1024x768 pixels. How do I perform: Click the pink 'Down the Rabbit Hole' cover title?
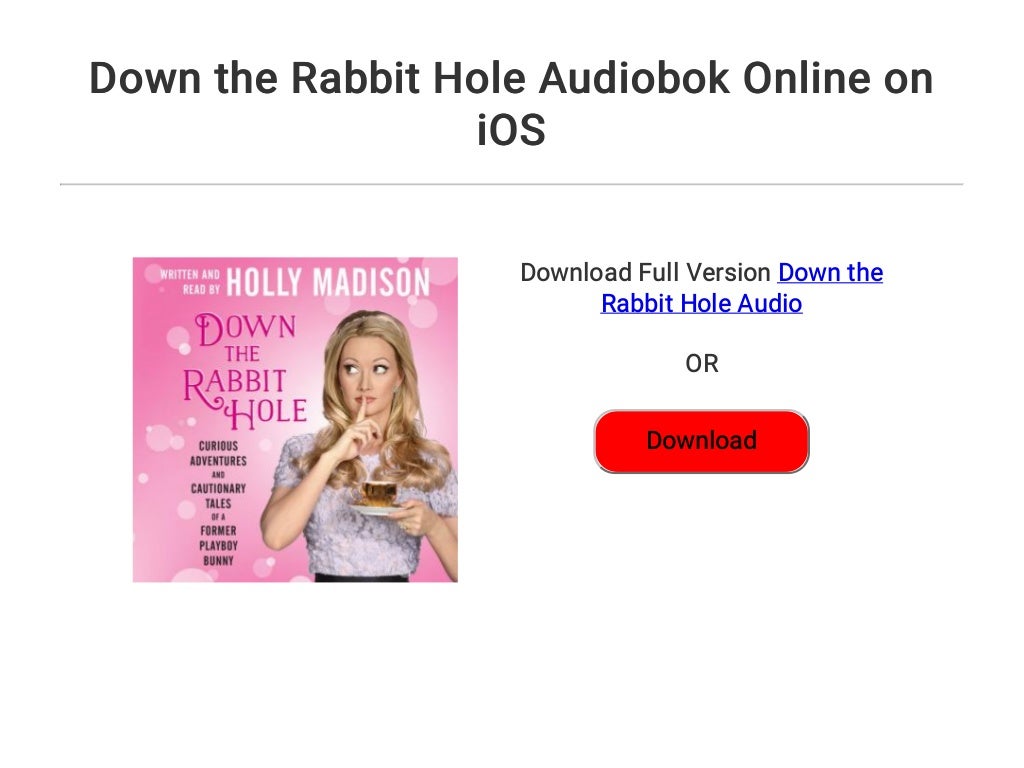tap(246, 370)
